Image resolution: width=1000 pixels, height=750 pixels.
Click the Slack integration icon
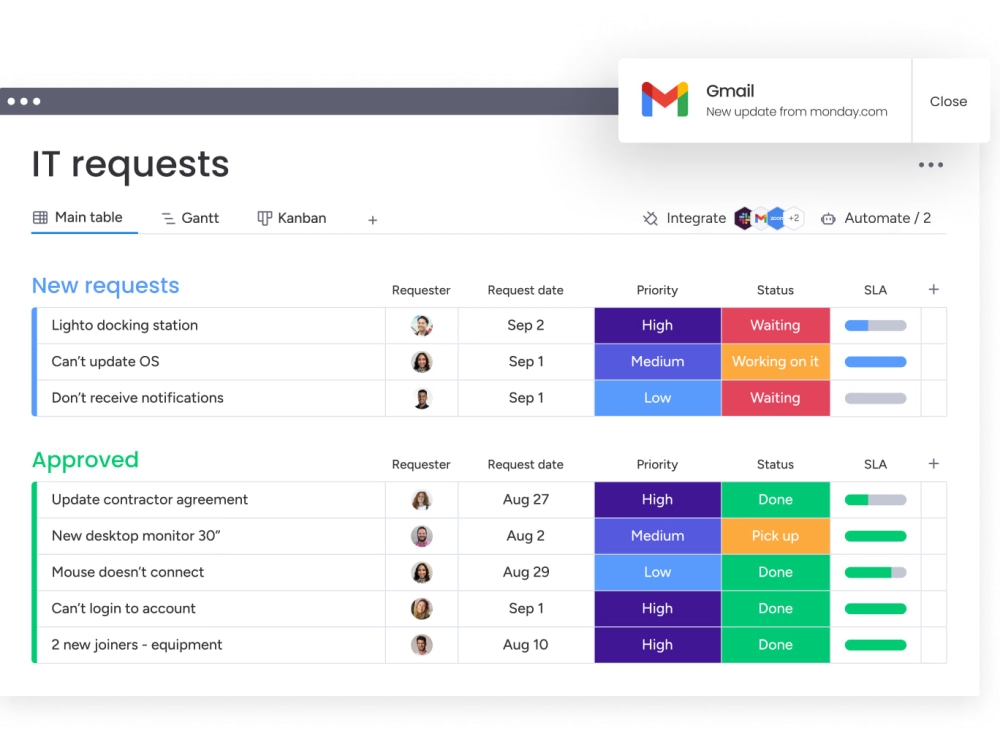tap(743, 218)
